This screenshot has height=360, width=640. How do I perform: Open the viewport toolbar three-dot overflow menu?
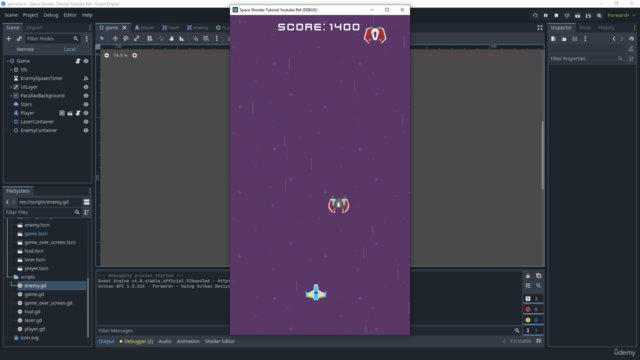tap(217, 38)
